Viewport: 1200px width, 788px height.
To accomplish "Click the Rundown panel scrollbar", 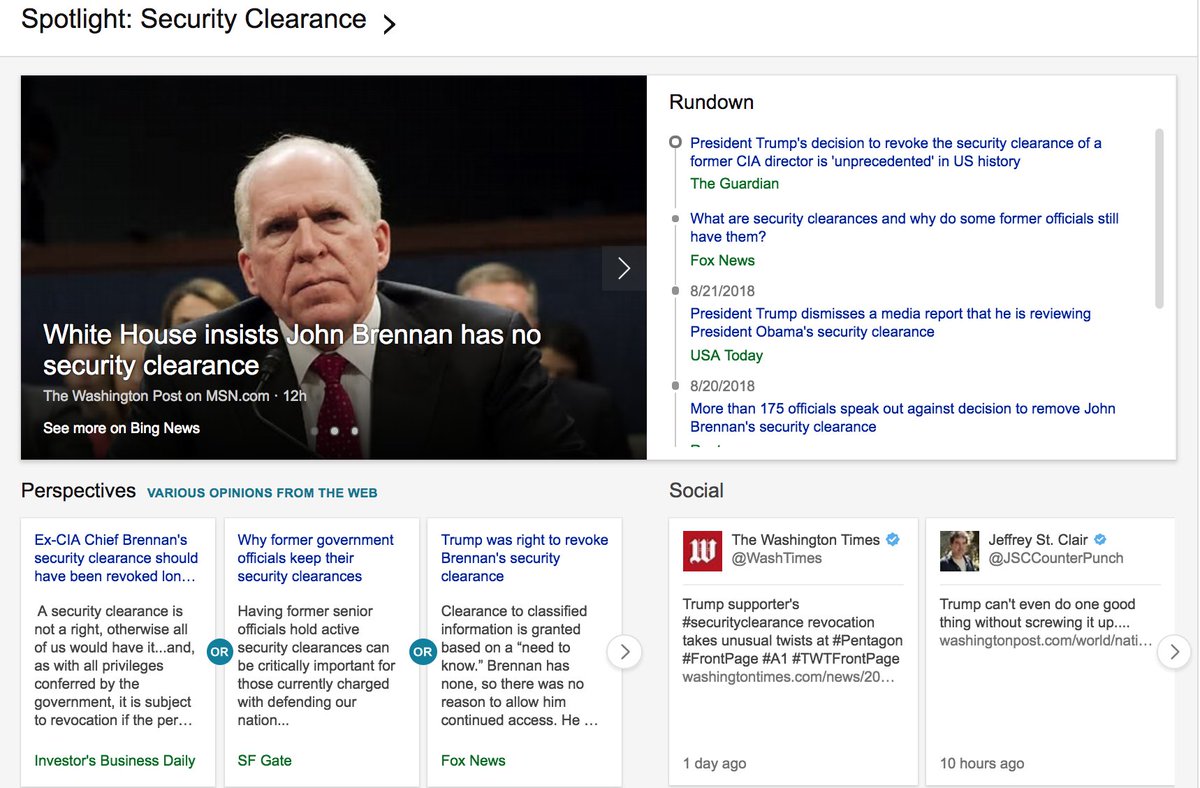I will (x=1159, y=218).
